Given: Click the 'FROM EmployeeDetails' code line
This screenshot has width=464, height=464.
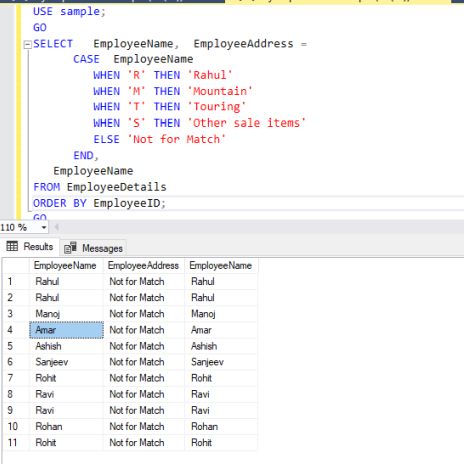Looking at the screenshot, I should pos(100,187).
